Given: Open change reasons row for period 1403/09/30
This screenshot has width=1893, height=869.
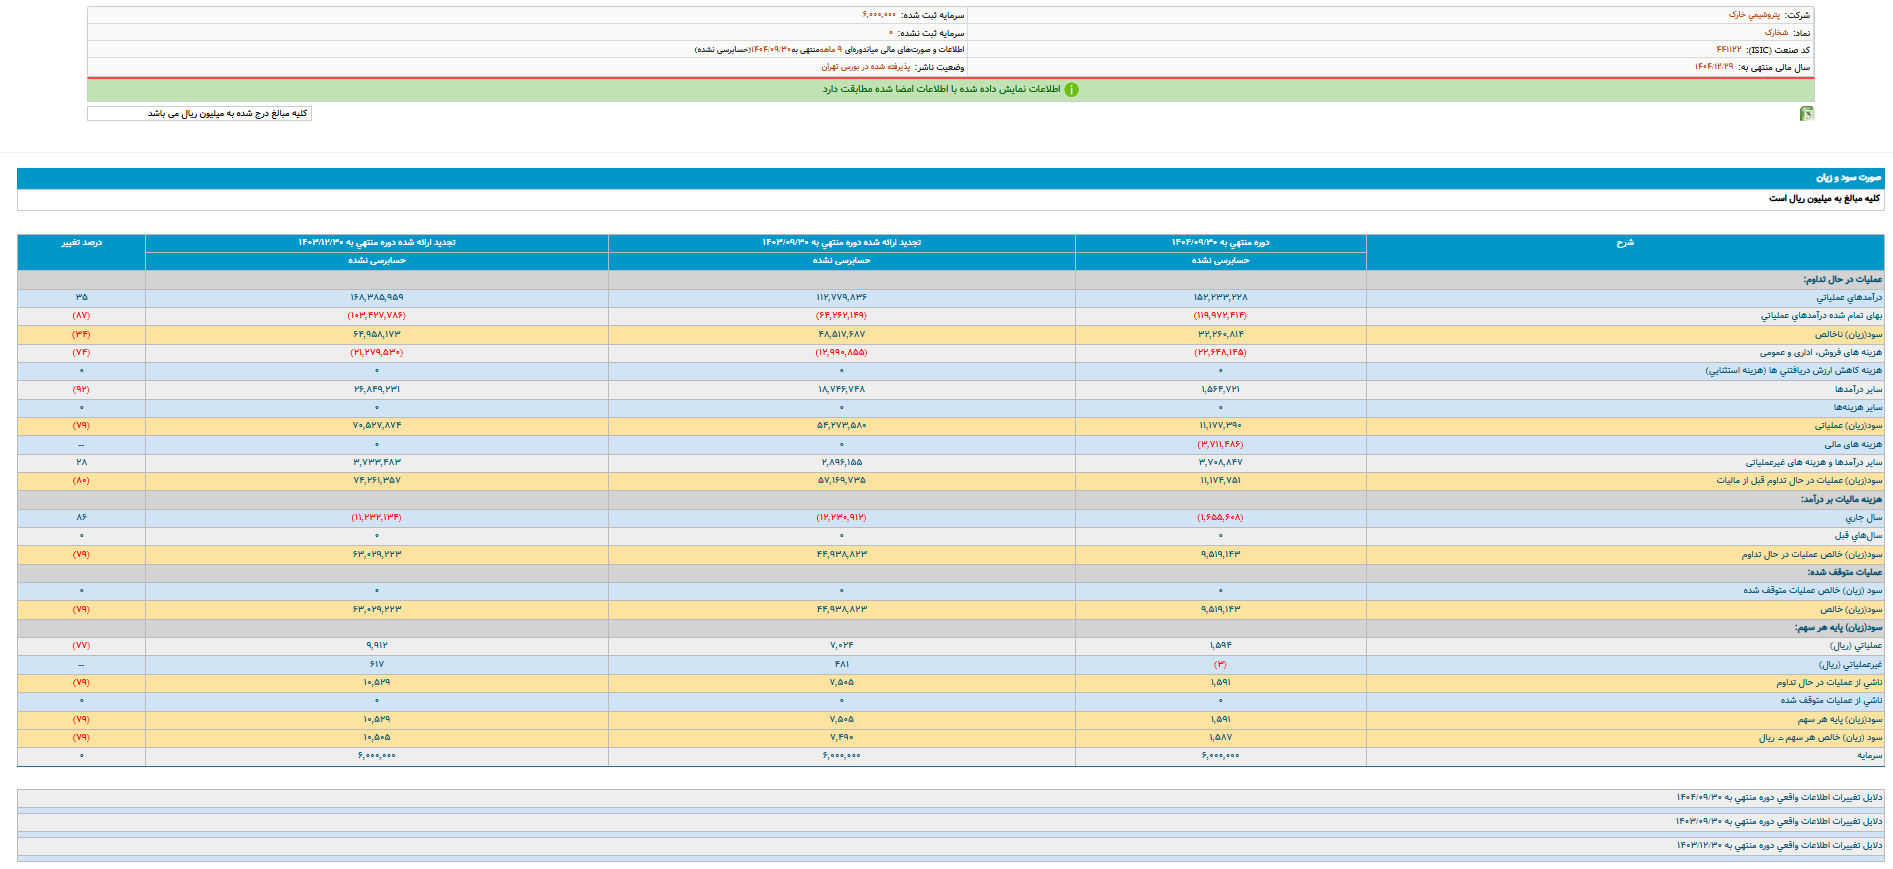Looking at the screenshot, I should click(1778, 821).
